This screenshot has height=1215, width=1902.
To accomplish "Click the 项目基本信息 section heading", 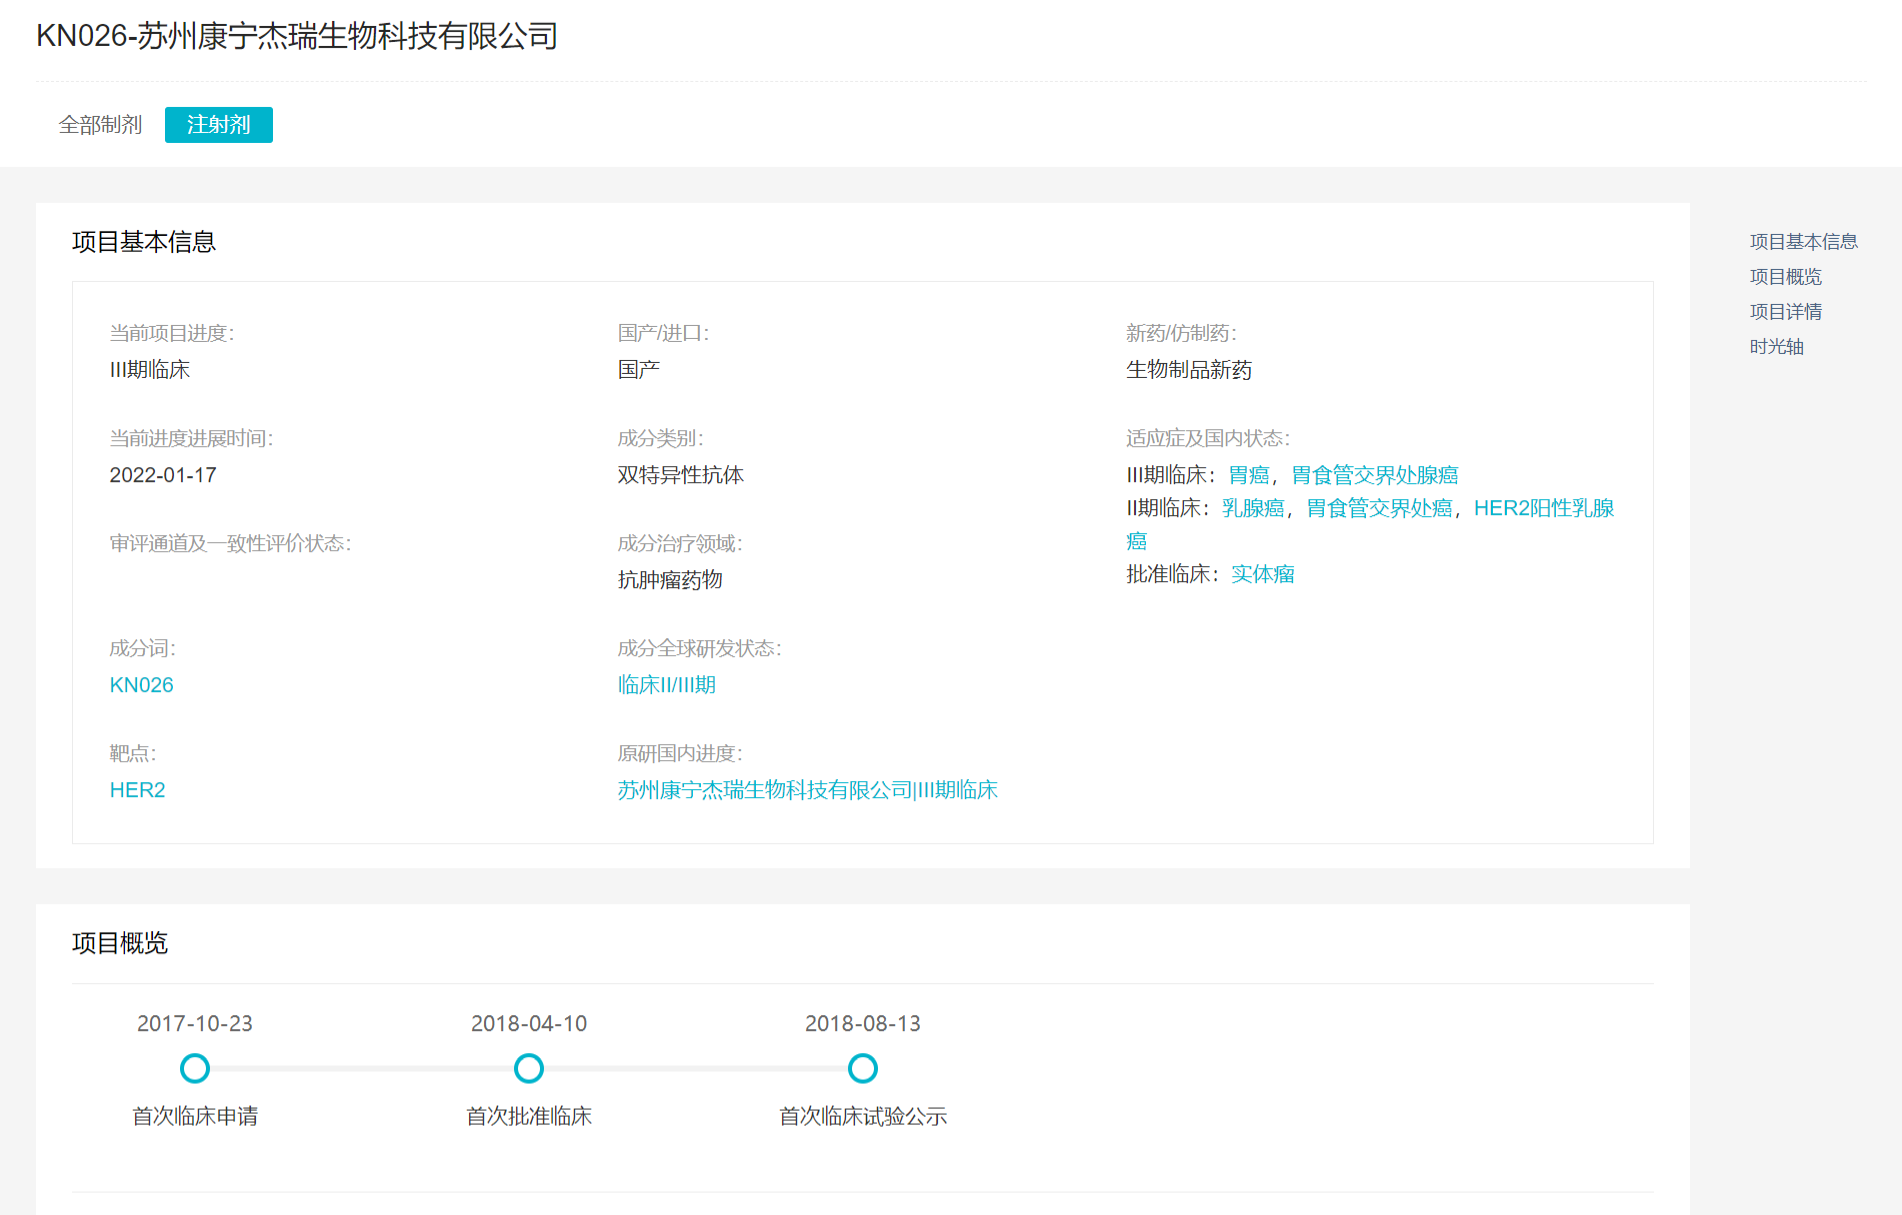I will [x=144, y=242].
